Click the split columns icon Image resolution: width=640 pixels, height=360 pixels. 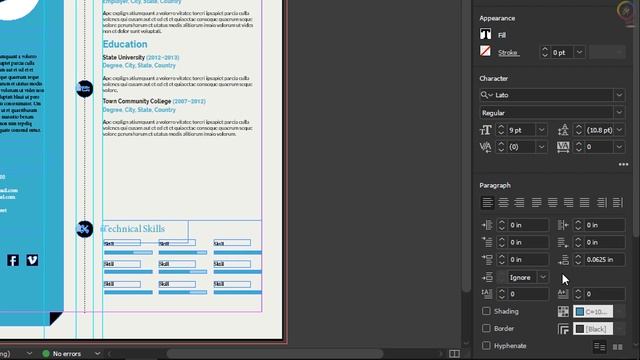(618, 347)
